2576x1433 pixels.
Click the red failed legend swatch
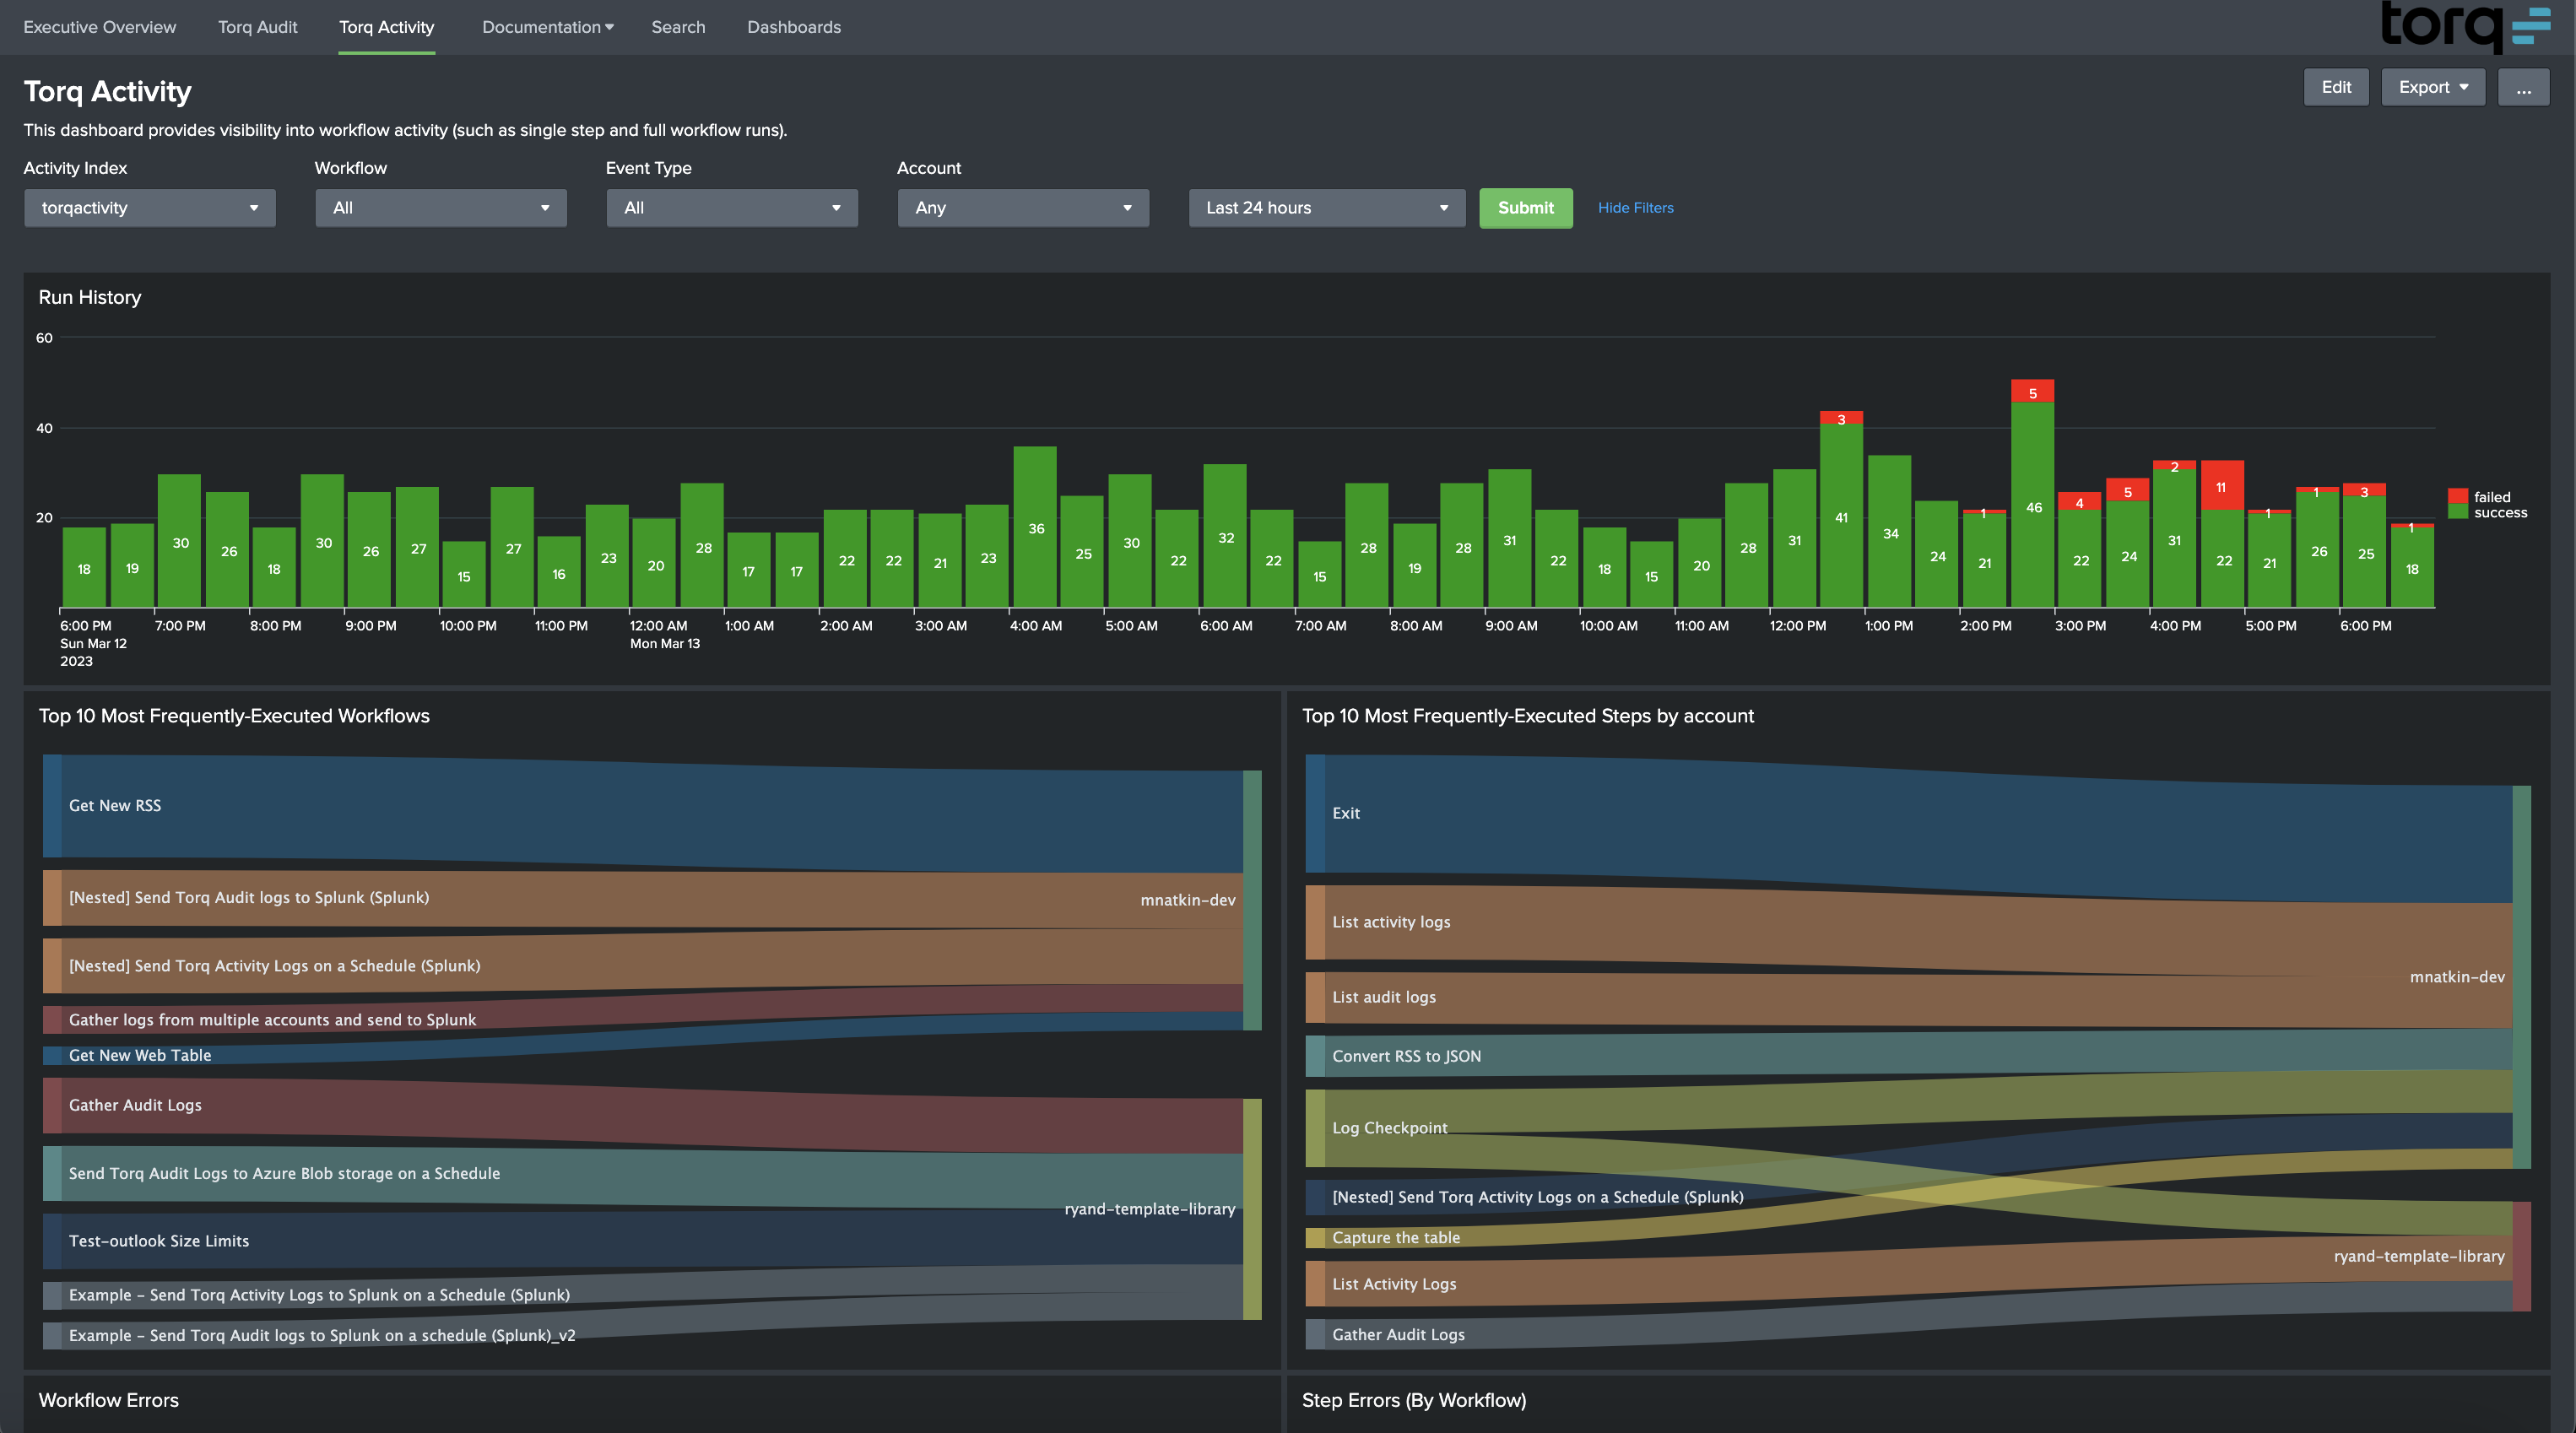[x=2457, y=496]
